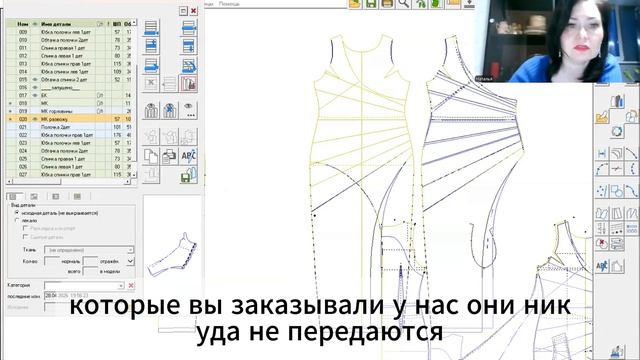Select radio option 'исходная деталь (не выкраивается)'
This screenshot has width=640, height=360.
click(x=17, y=213)
